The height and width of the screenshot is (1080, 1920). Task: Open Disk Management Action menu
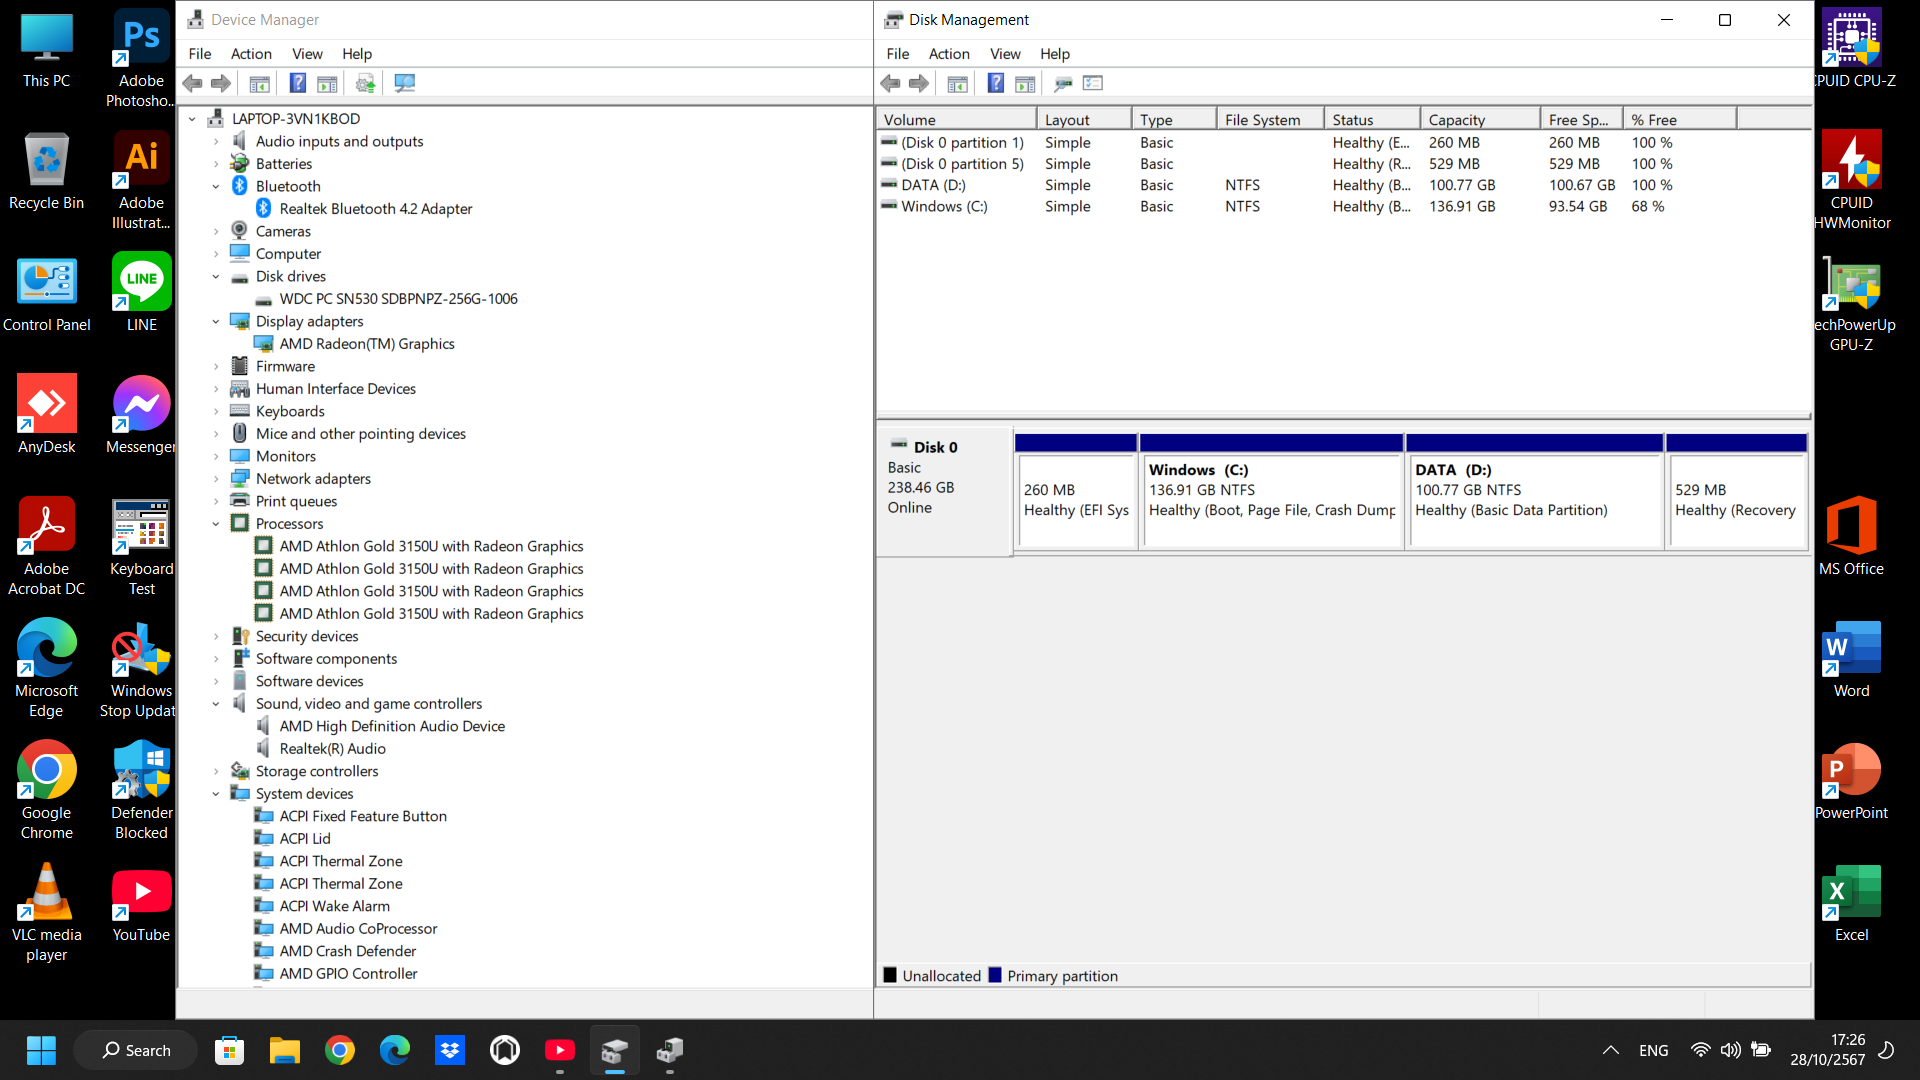[x=949, y=54]
